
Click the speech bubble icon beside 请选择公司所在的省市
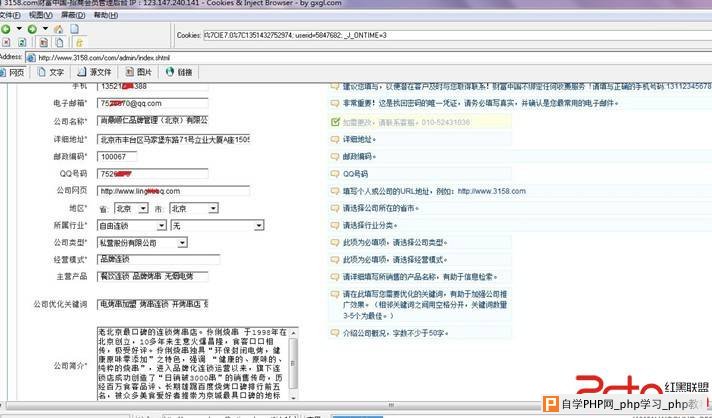click(335, 208)
